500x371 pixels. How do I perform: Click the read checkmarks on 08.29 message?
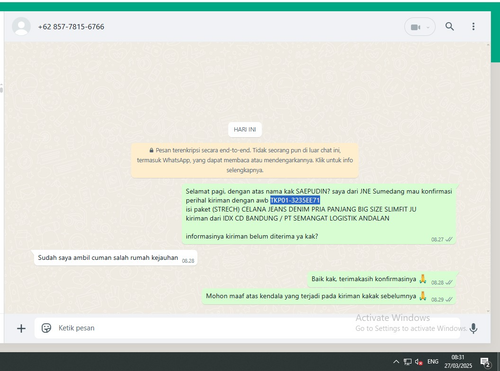pos(449,299)
